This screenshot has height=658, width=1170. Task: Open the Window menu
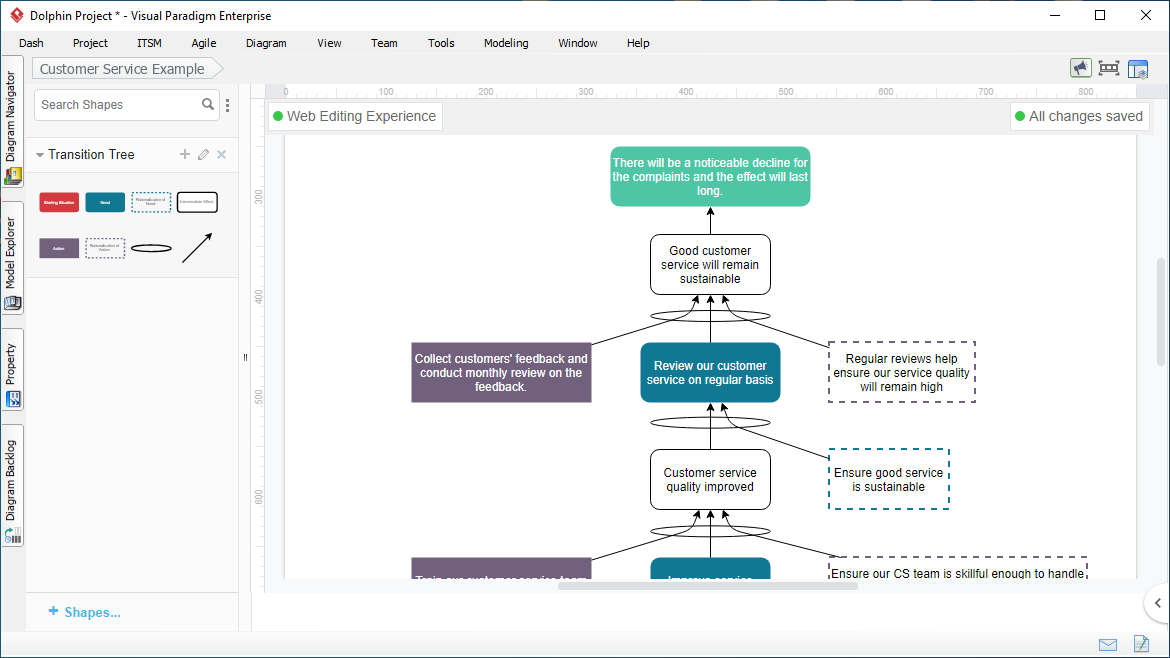pyautogui.click(x=578, y=43)
